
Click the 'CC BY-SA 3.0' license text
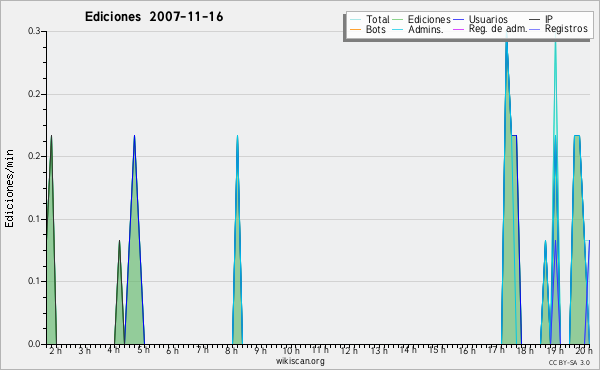coord(569,362)
